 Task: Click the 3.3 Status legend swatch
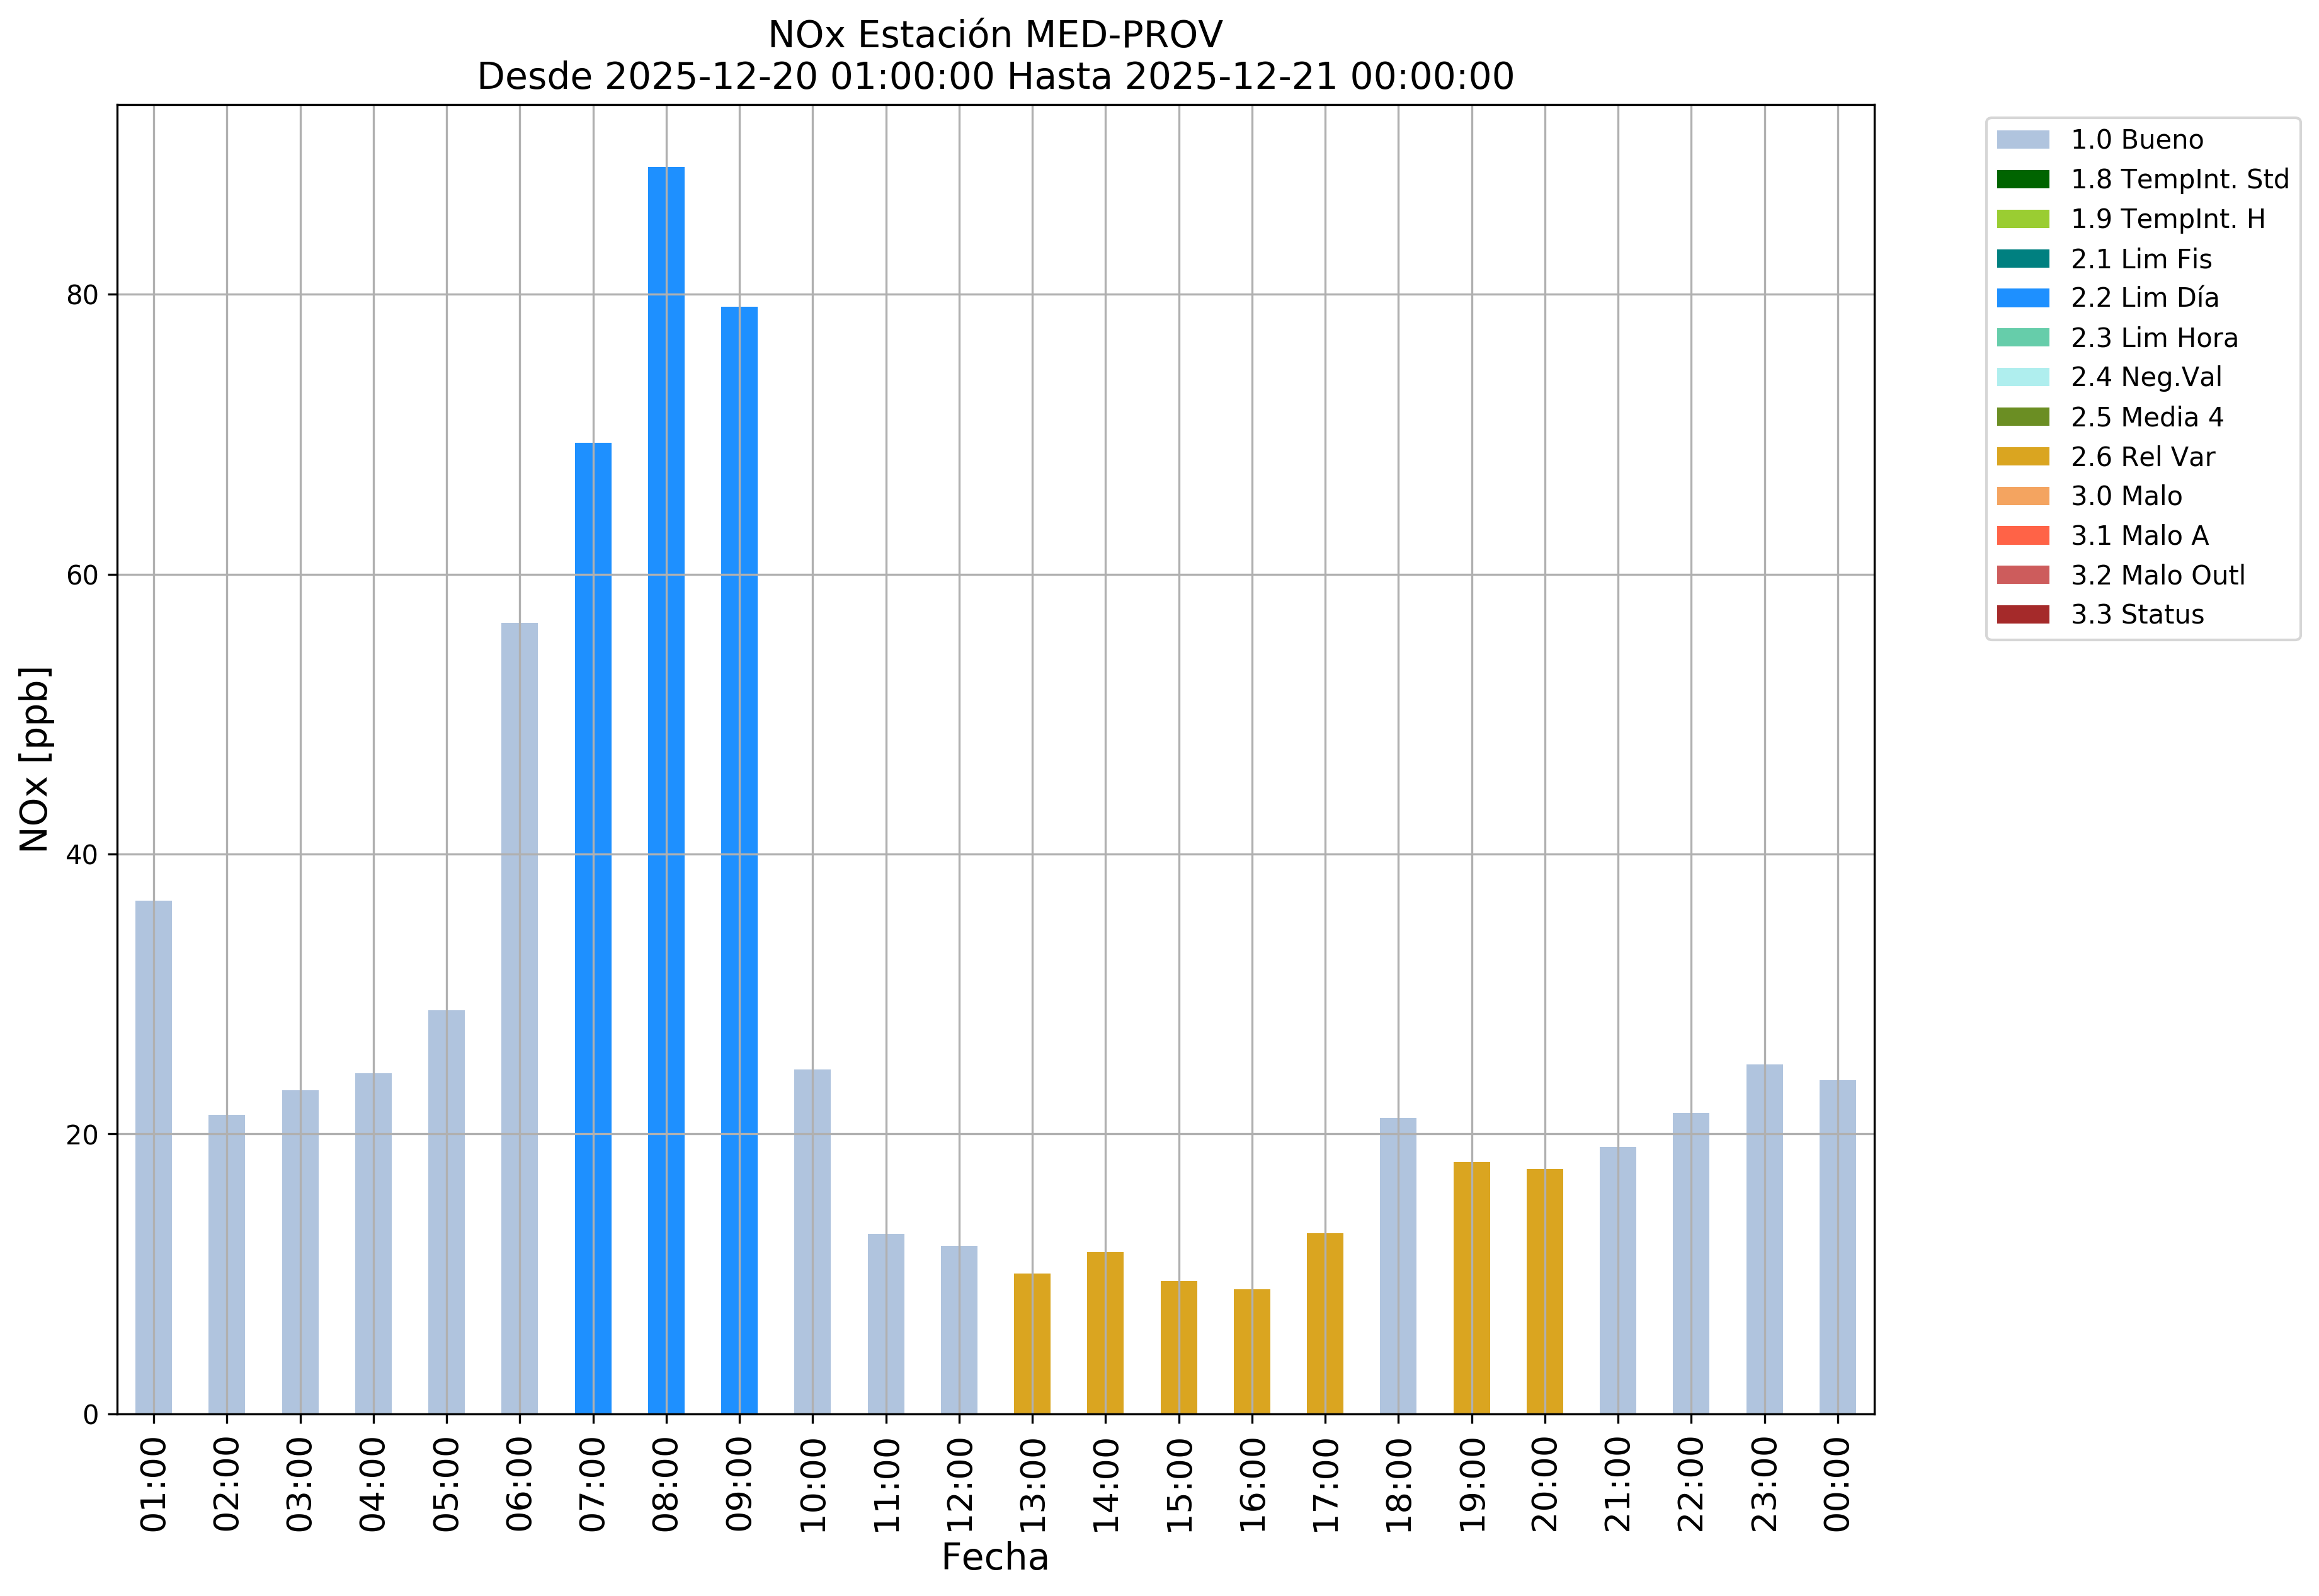(x=2022, y=615)
